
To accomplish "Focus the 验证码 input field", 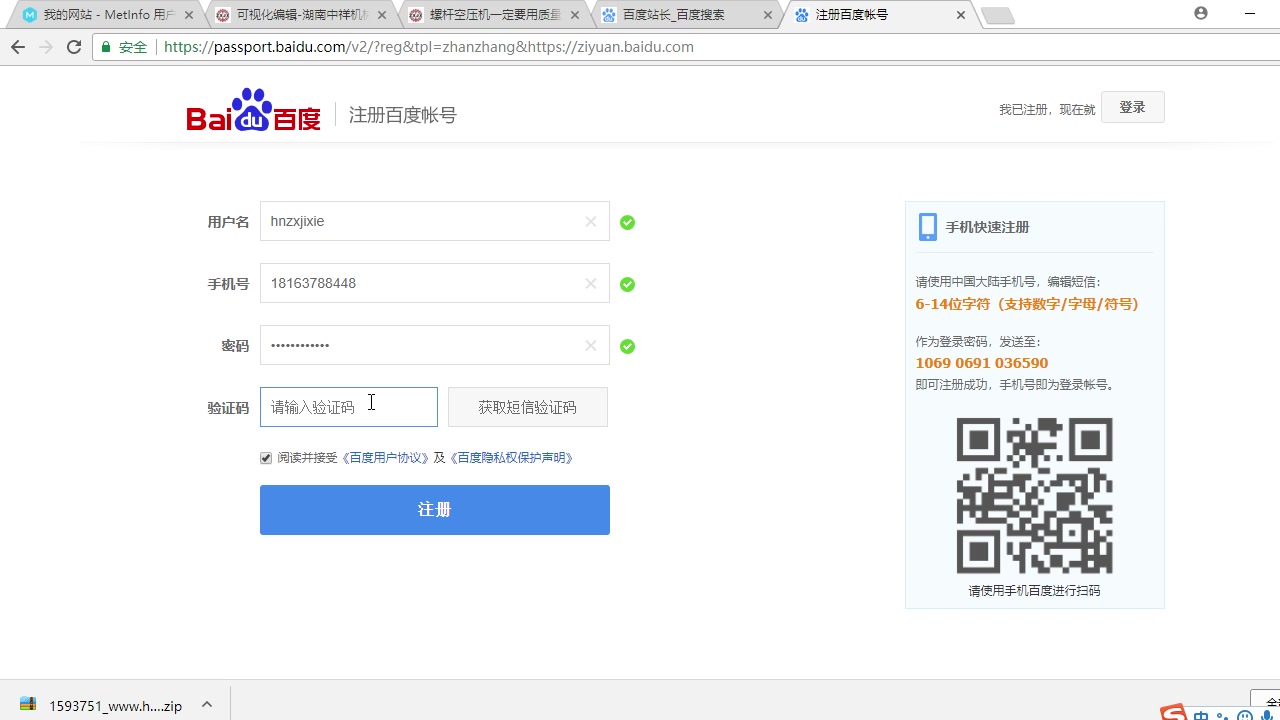I will [348, 407].
